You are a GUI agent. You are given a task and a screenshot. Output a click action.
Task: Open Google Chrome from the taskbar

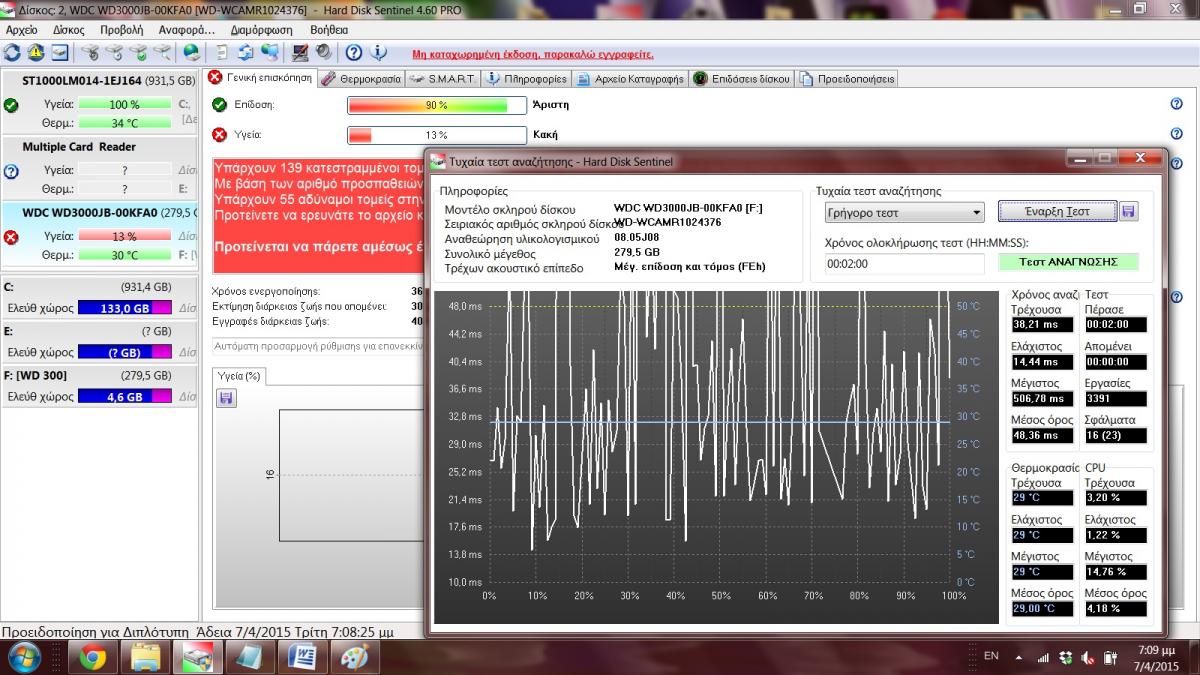(93, 657)
